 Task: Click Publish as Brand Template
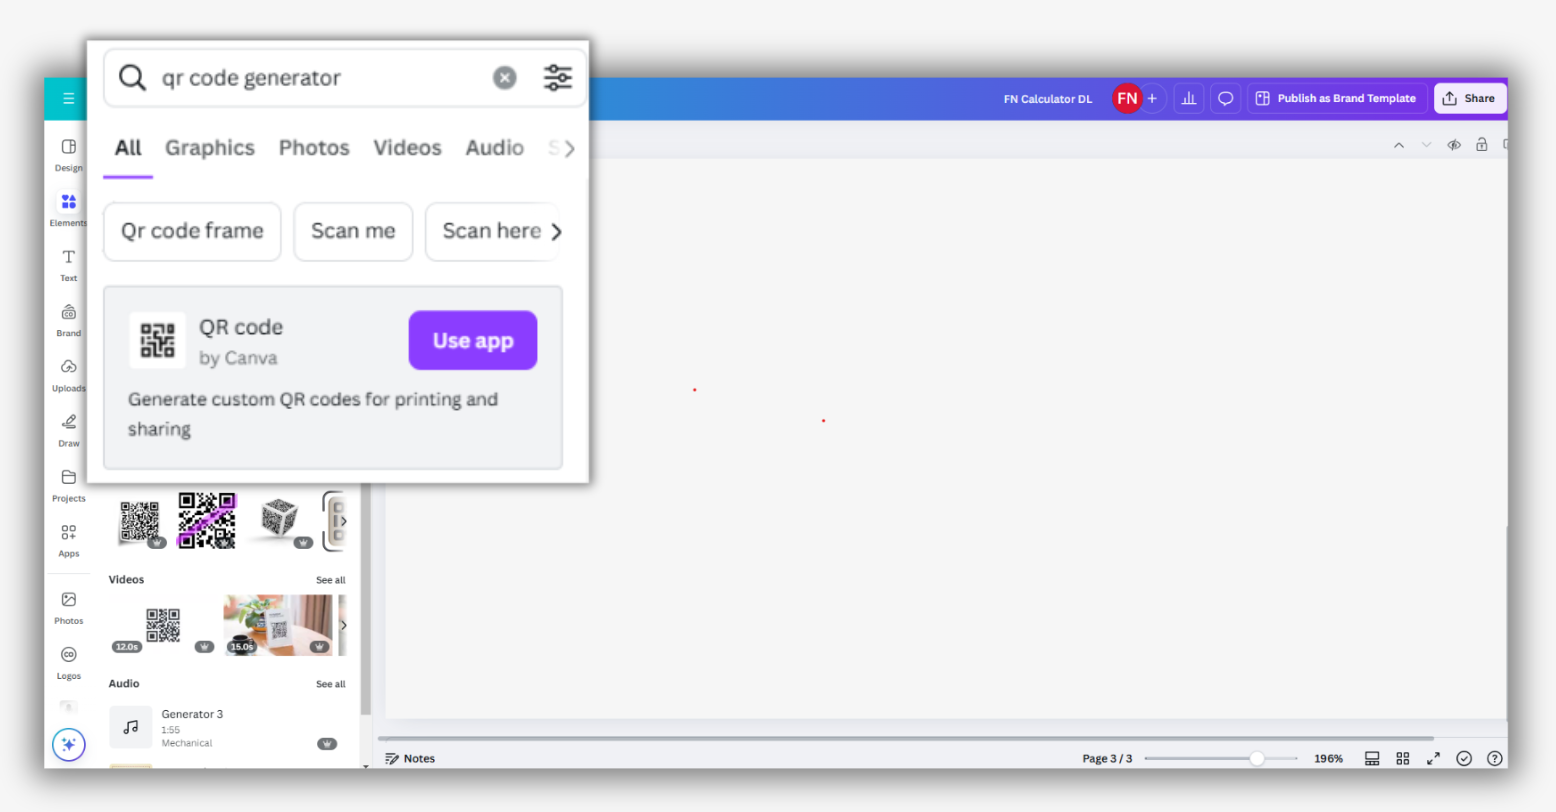pyautogui.click(x=1336, y=98)
